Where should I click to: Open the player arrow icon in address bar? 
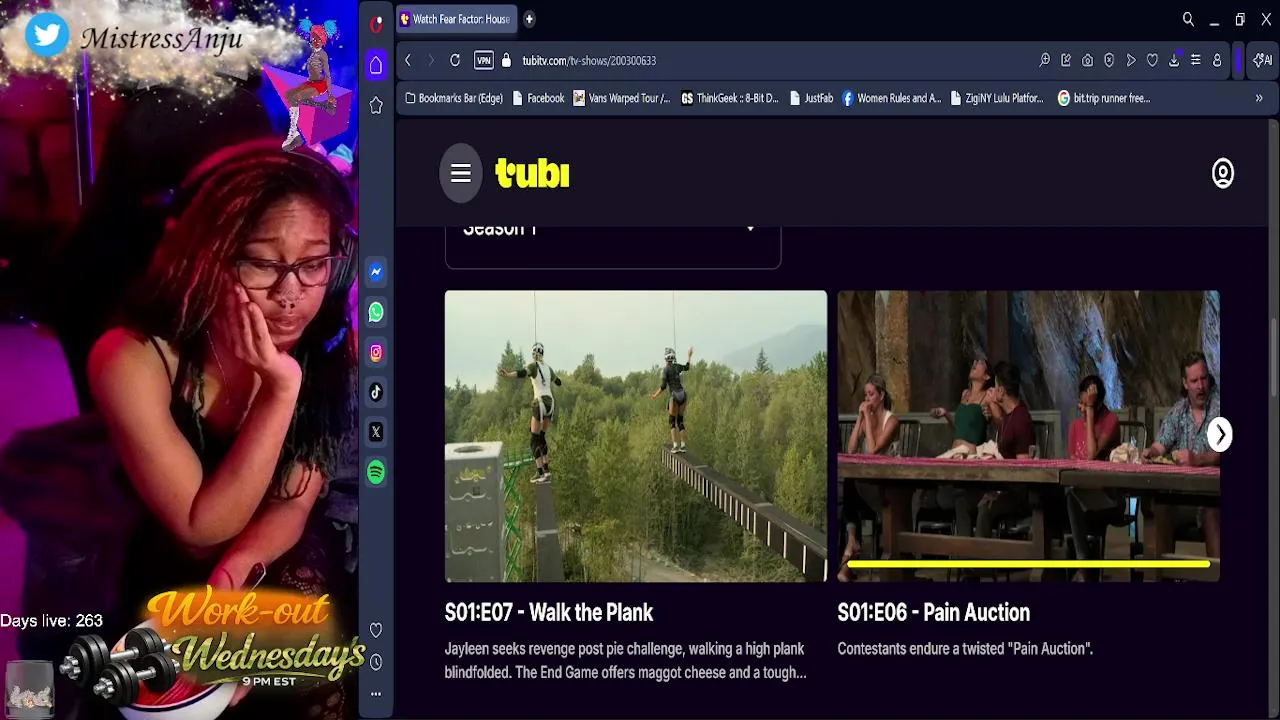(x=1131, y=60)
